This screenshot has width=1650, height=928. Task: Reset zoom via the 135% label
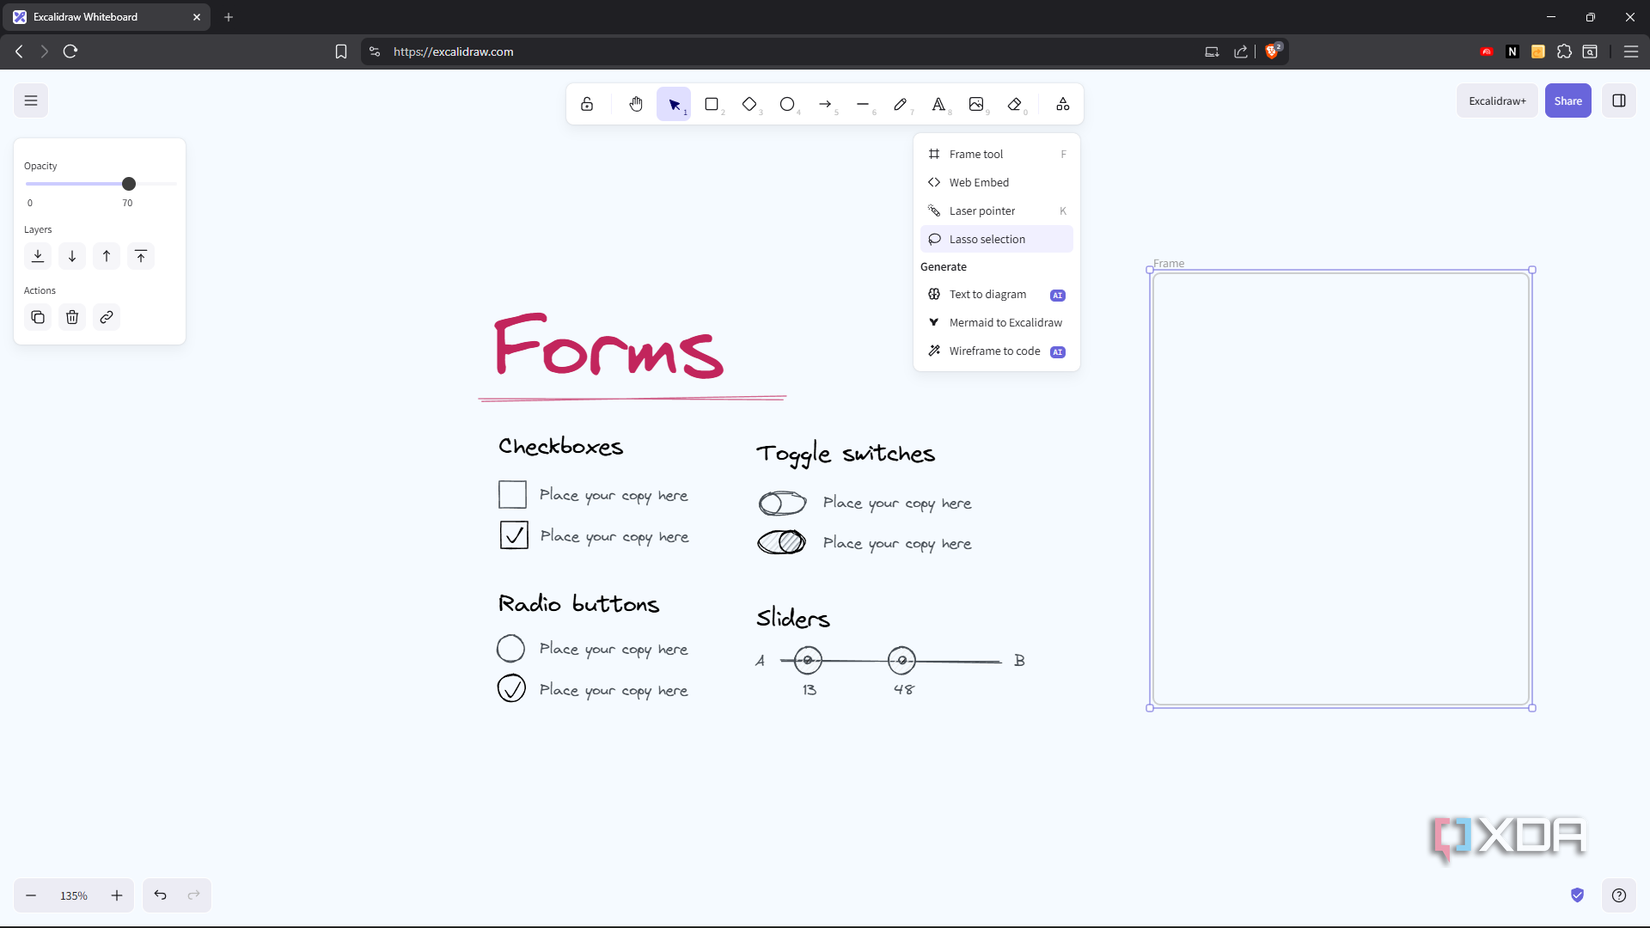pyautogui.click(x=74, y=895)
